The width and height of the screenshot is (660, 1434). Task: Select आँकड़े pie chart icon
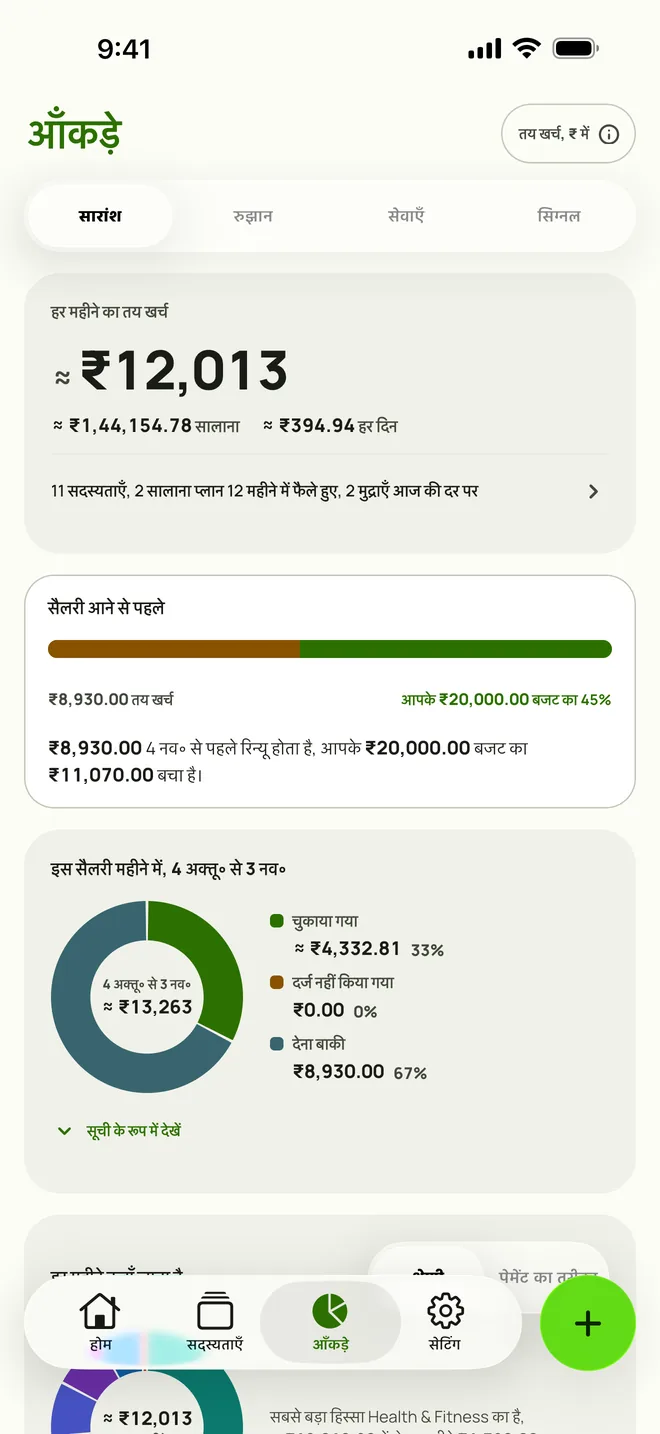[x=330, y=1310]
